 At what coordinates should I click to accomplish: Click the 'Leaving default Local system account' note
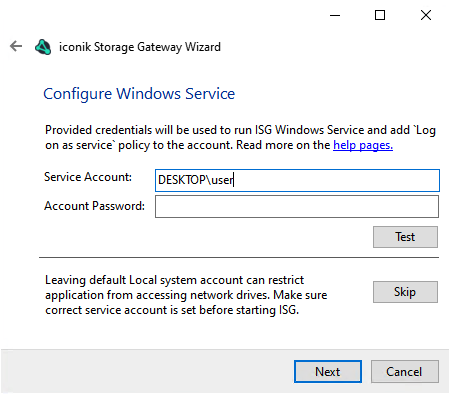(x=186, y=295)
